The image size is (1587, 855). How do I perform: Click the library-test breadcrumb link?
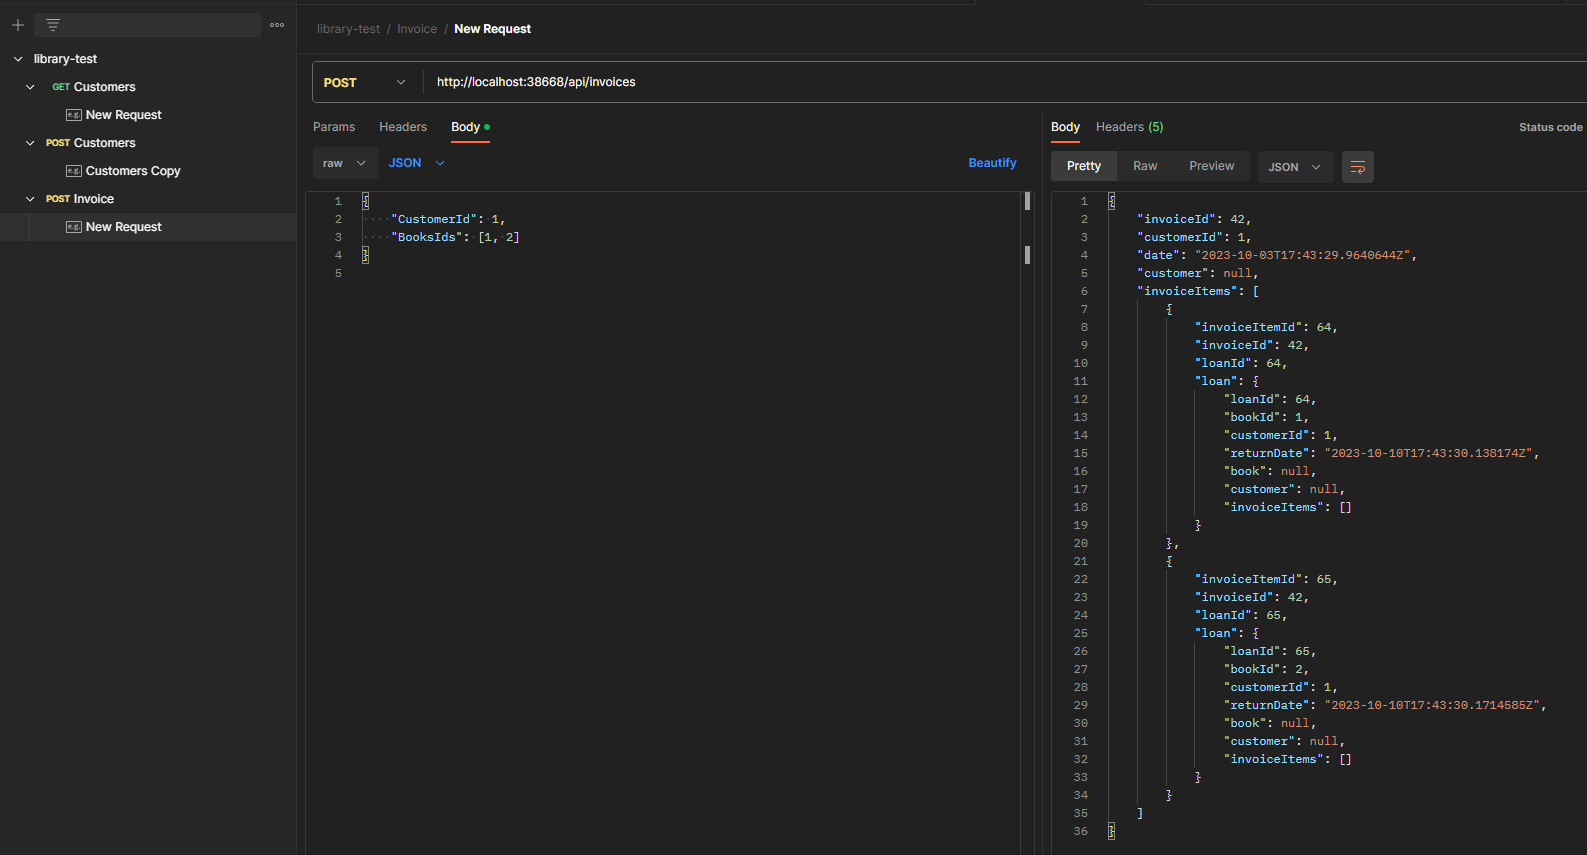[348, 29]
